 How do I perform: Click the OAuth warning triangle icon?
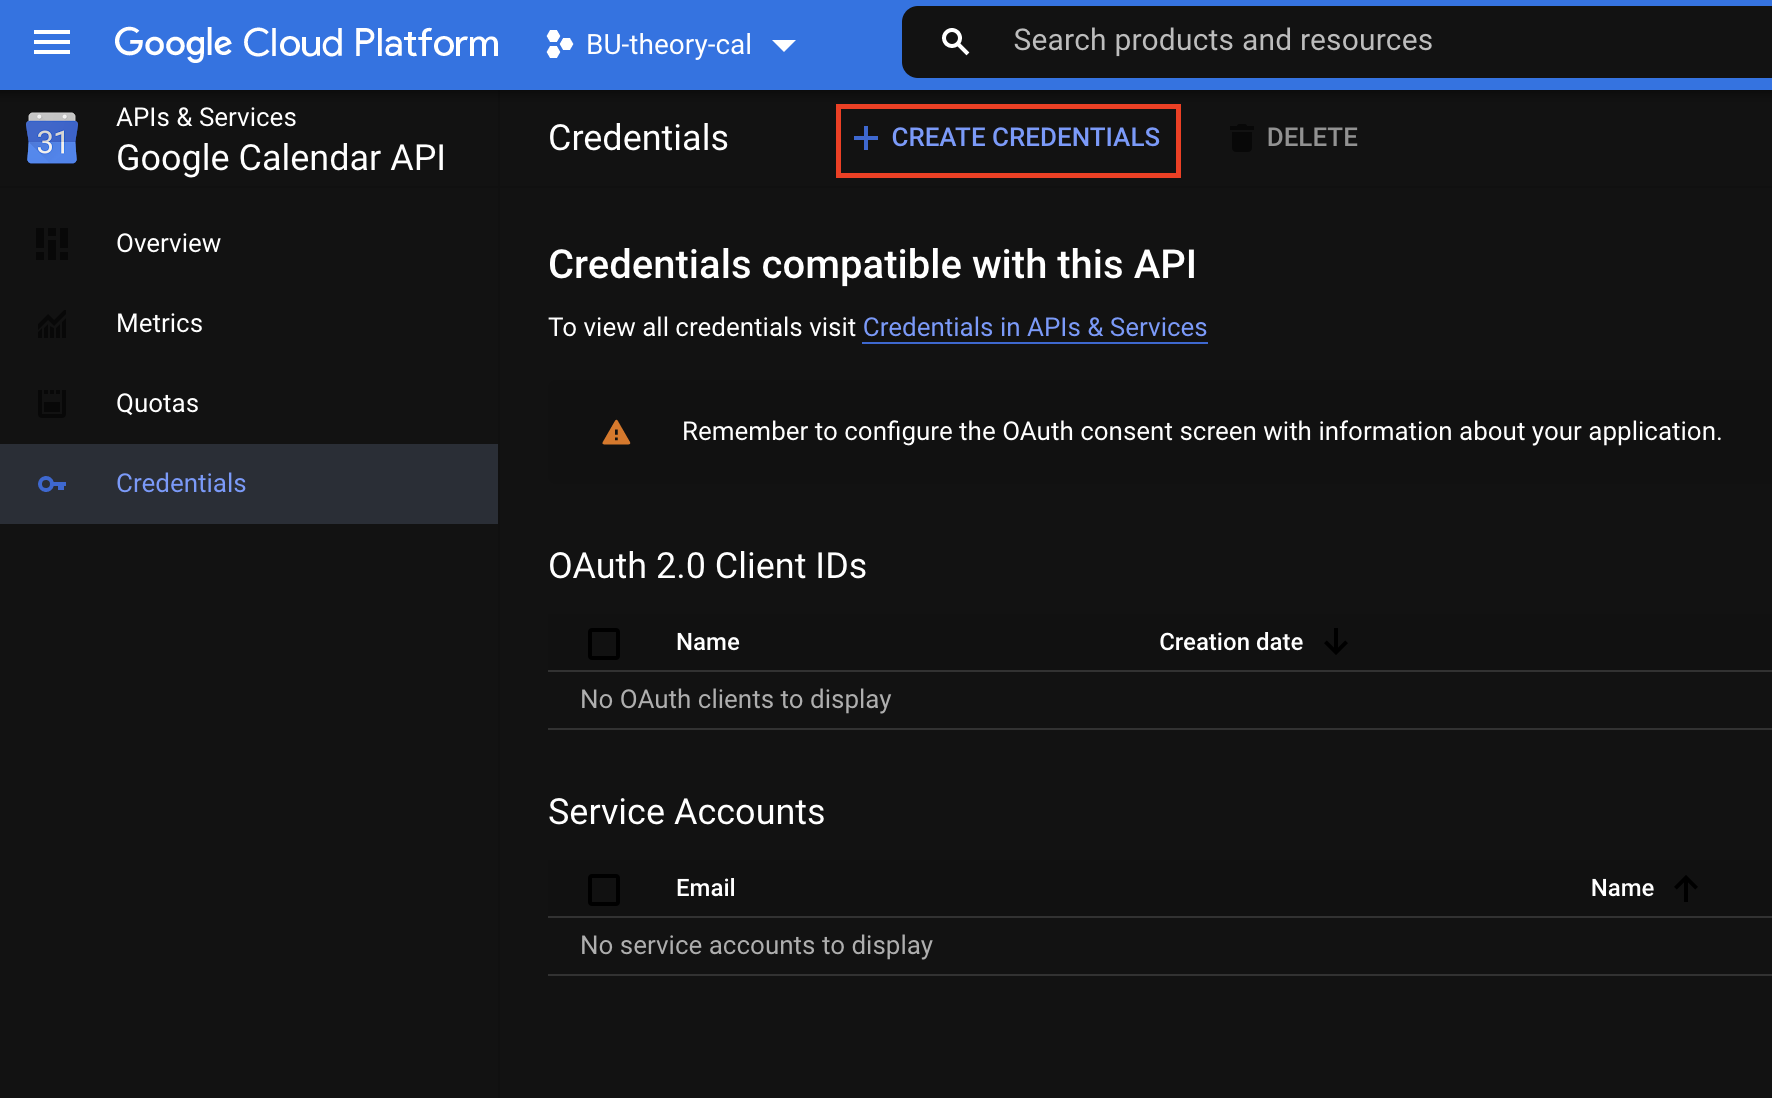click(616, 432)
